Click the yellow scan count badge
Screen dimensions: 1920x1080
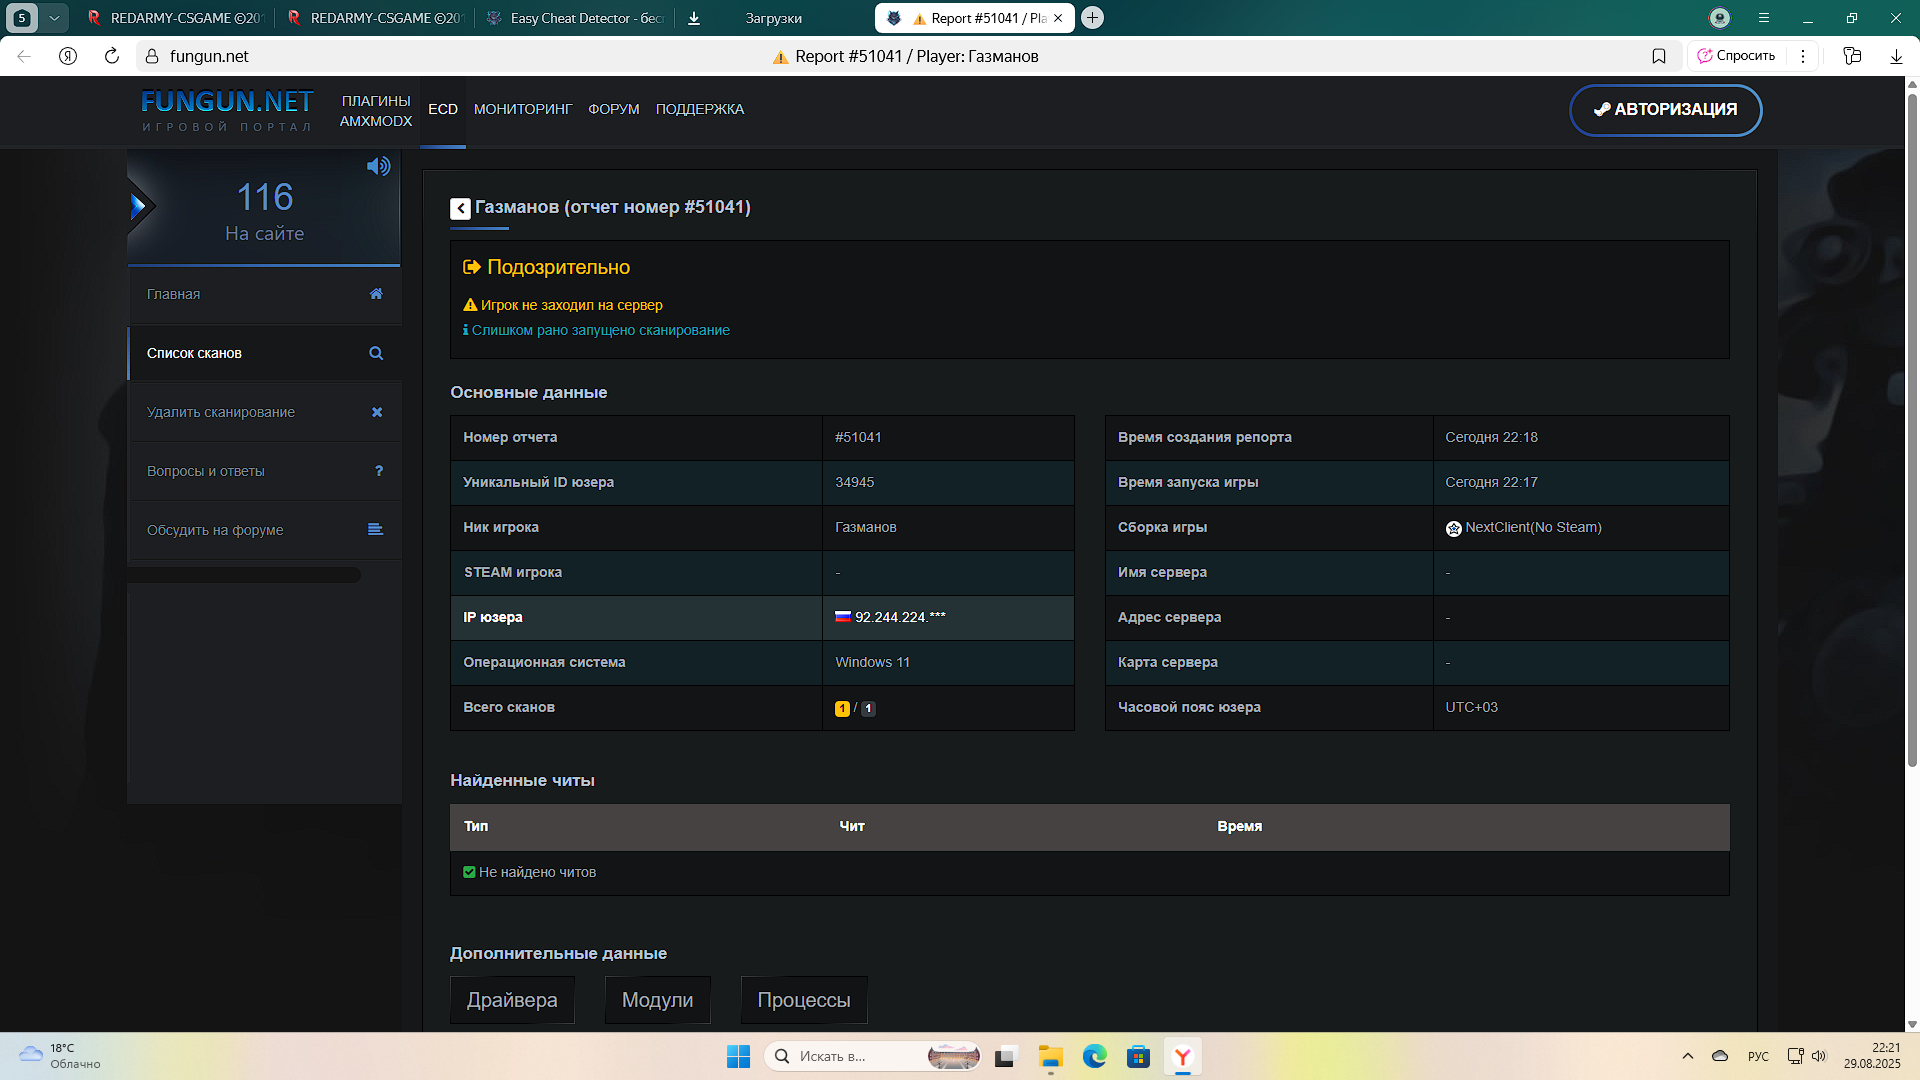[x=842, y=708]
